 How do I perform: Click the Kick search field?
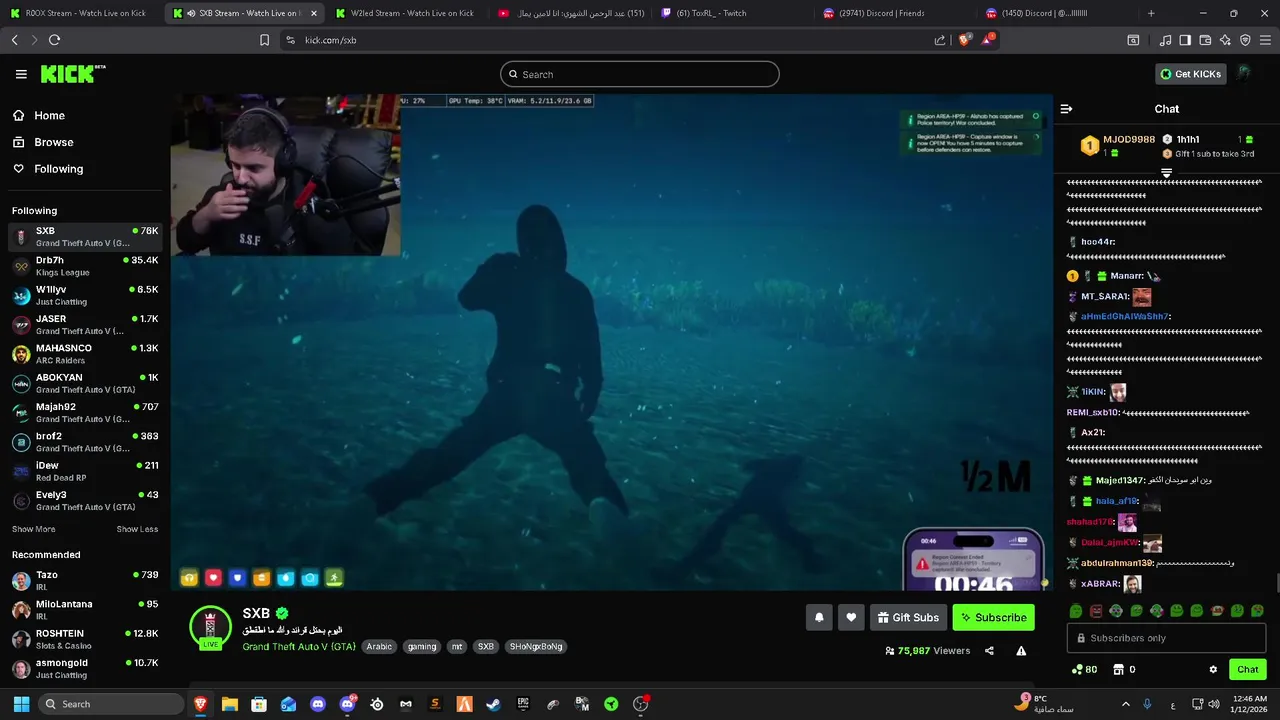pyautogui.click(x=640, y=74)
